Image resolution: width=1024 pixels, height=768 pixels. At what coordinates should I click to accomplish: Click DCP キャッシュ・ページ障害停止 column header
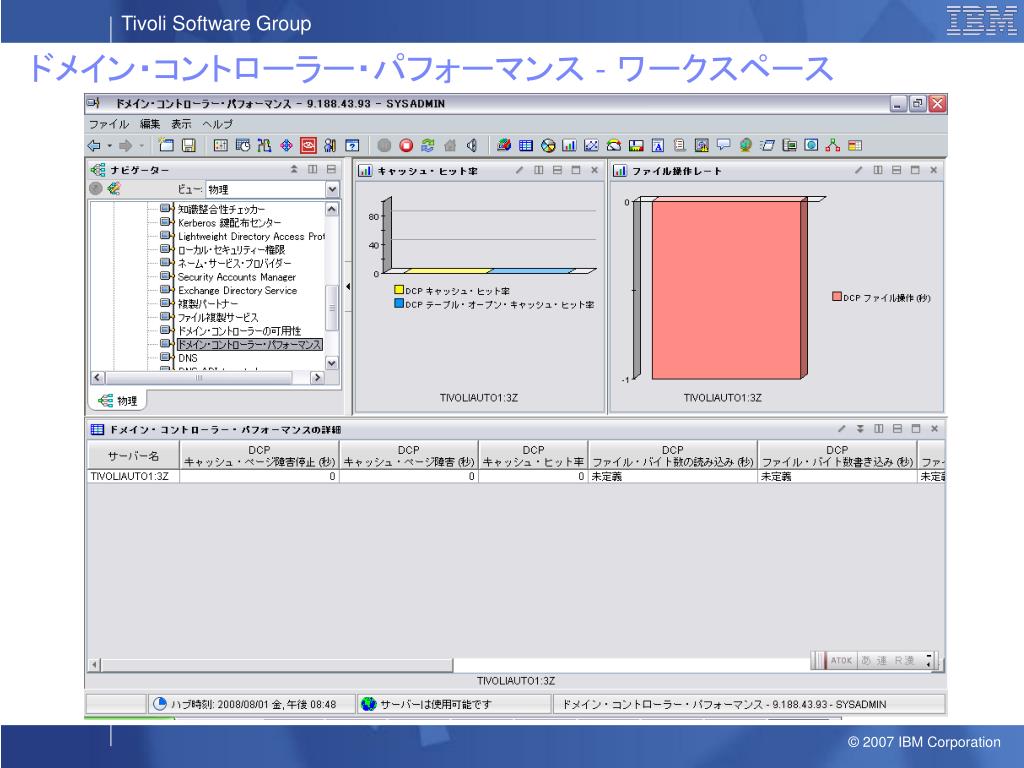259,455
